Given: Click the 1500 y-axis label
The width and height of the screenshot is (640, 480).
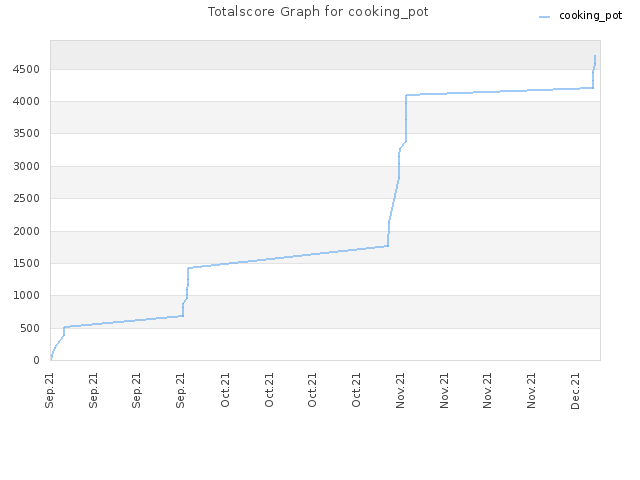Looking at the screenshot, I should (x=26, y=263).
